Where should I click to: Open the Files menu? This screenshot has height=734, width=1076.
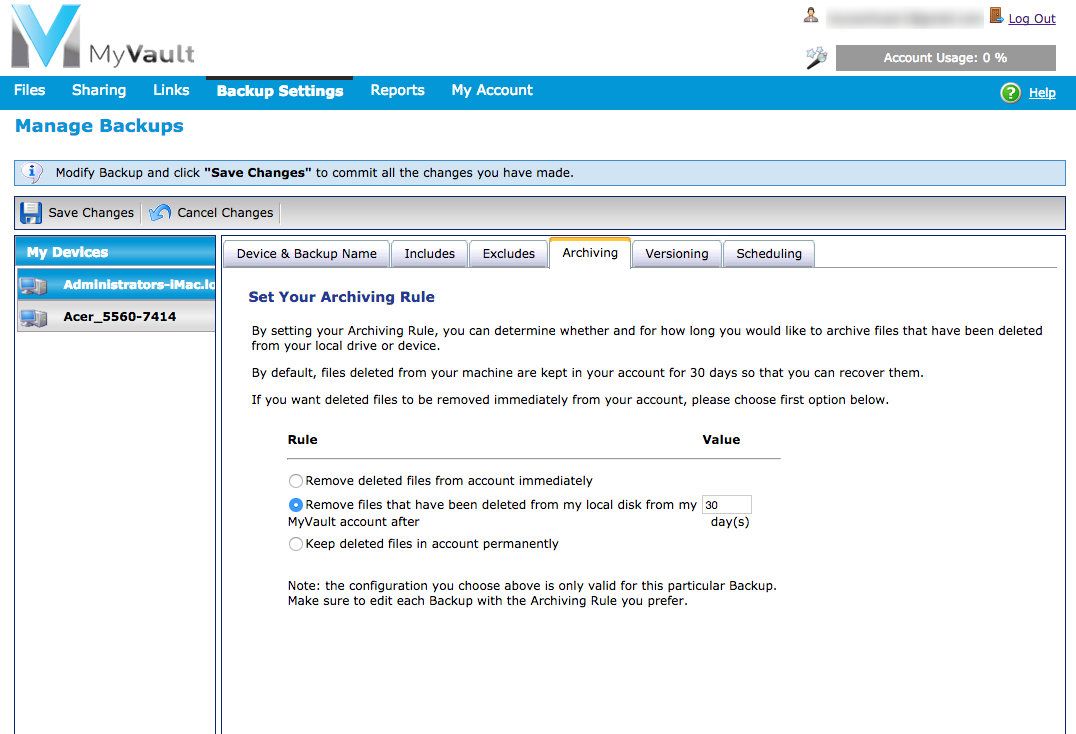[x=30, y=91]
